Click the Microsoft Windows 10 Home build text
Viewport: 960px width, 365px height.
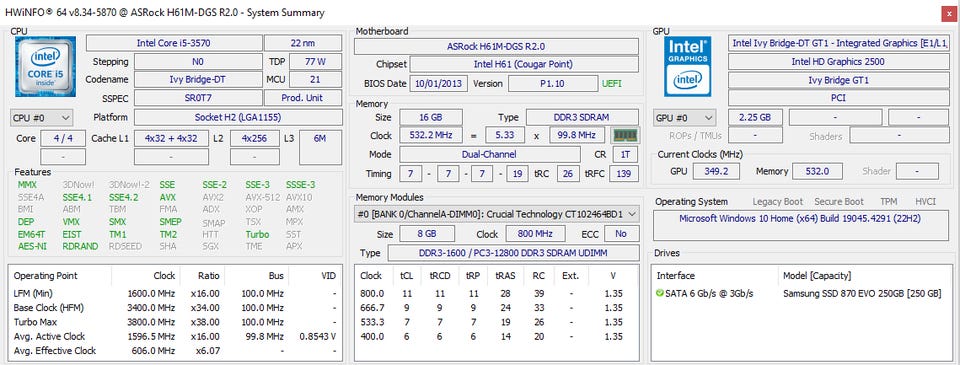(x=800, y=219)
